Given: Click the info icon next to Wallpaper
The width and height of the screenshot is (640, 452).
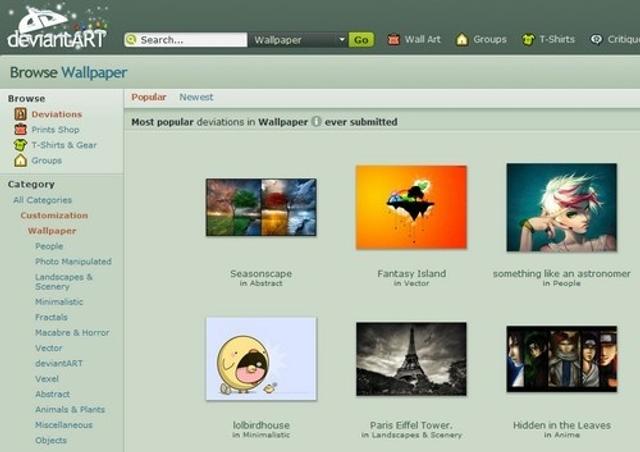Looking at the screenshot, I should tap(316, 122).
